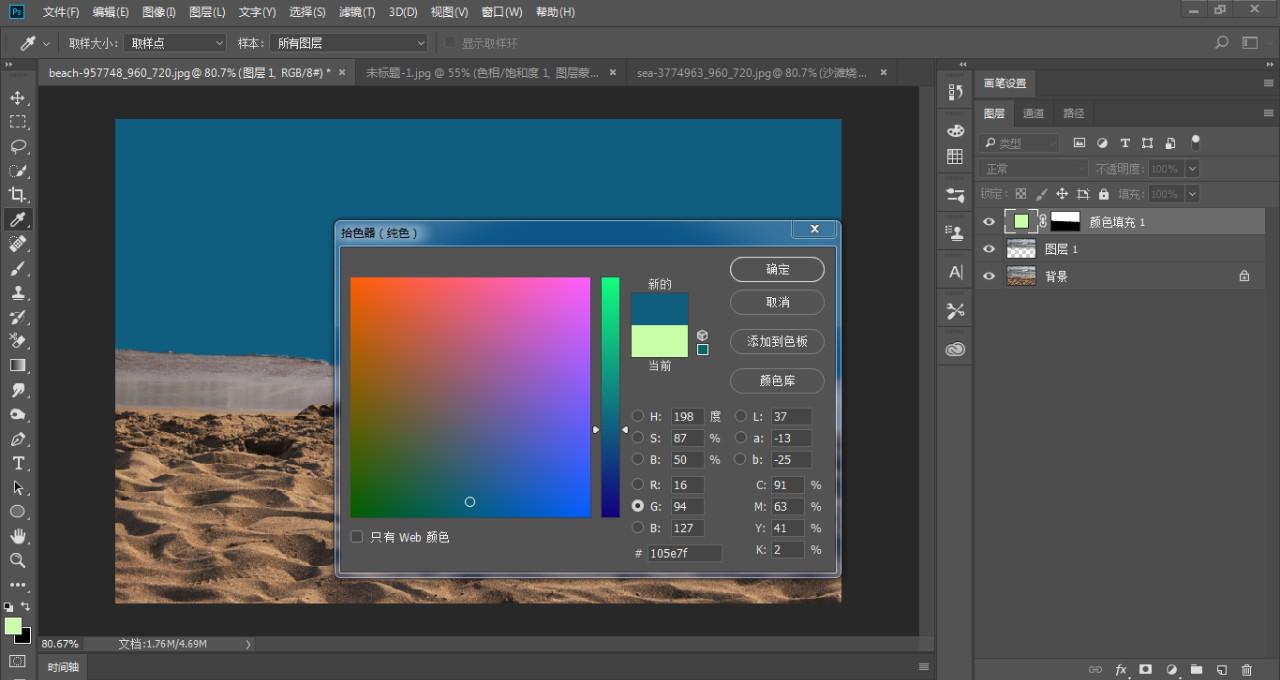Image resolution: width=1280 pixels, height=680 pixels.
Task: Open the 取样大小 dropdown
Action: tap(176, 43)
